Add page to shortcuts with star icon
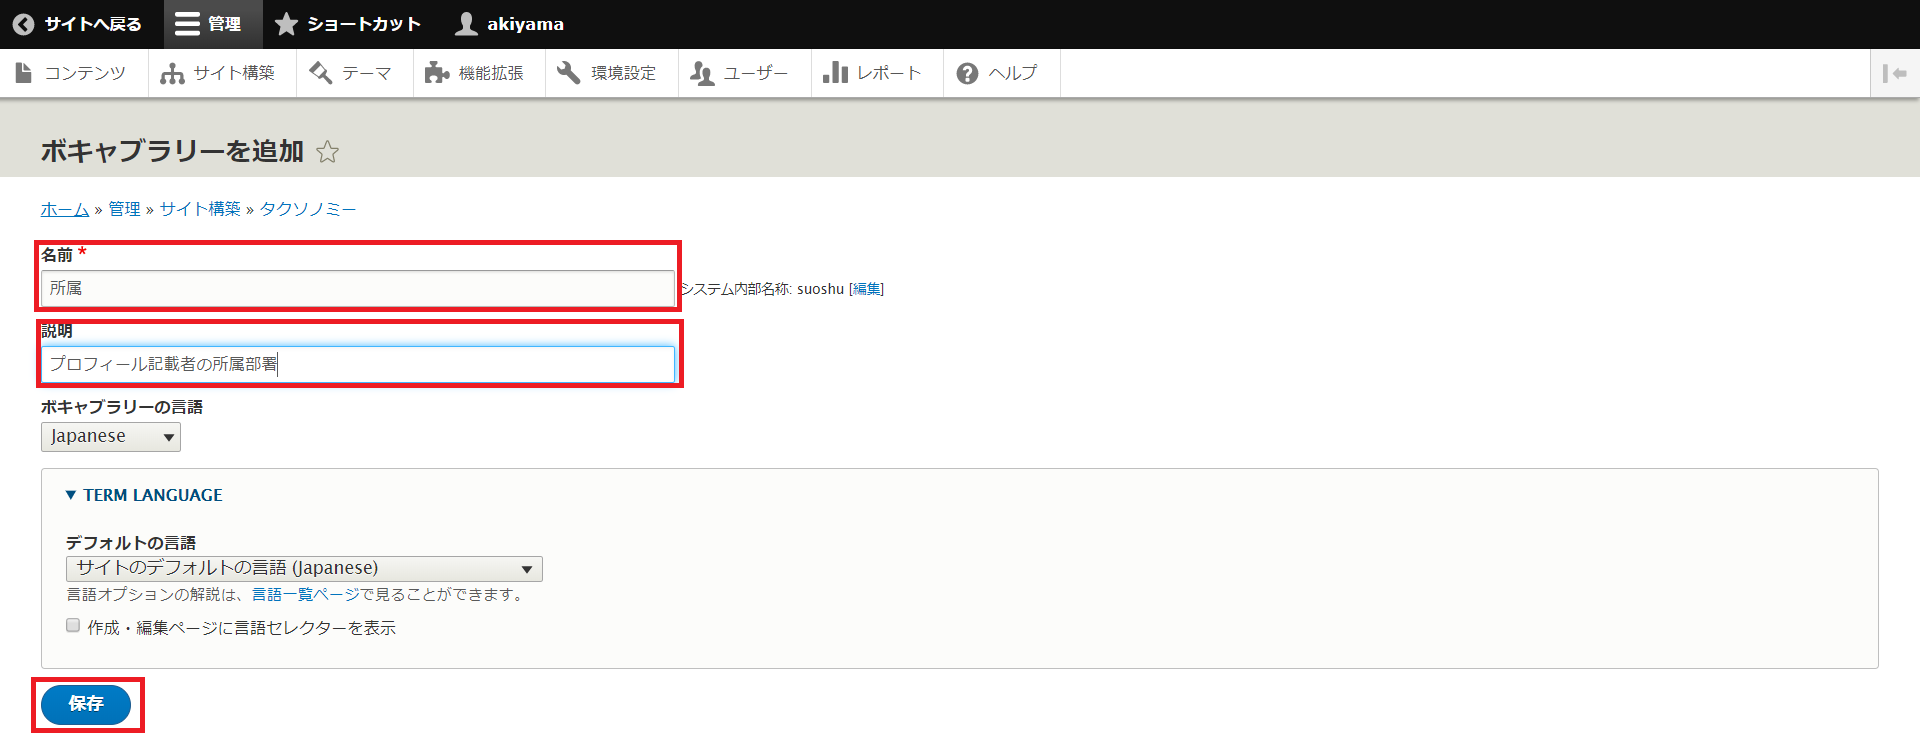 (327, 152)
